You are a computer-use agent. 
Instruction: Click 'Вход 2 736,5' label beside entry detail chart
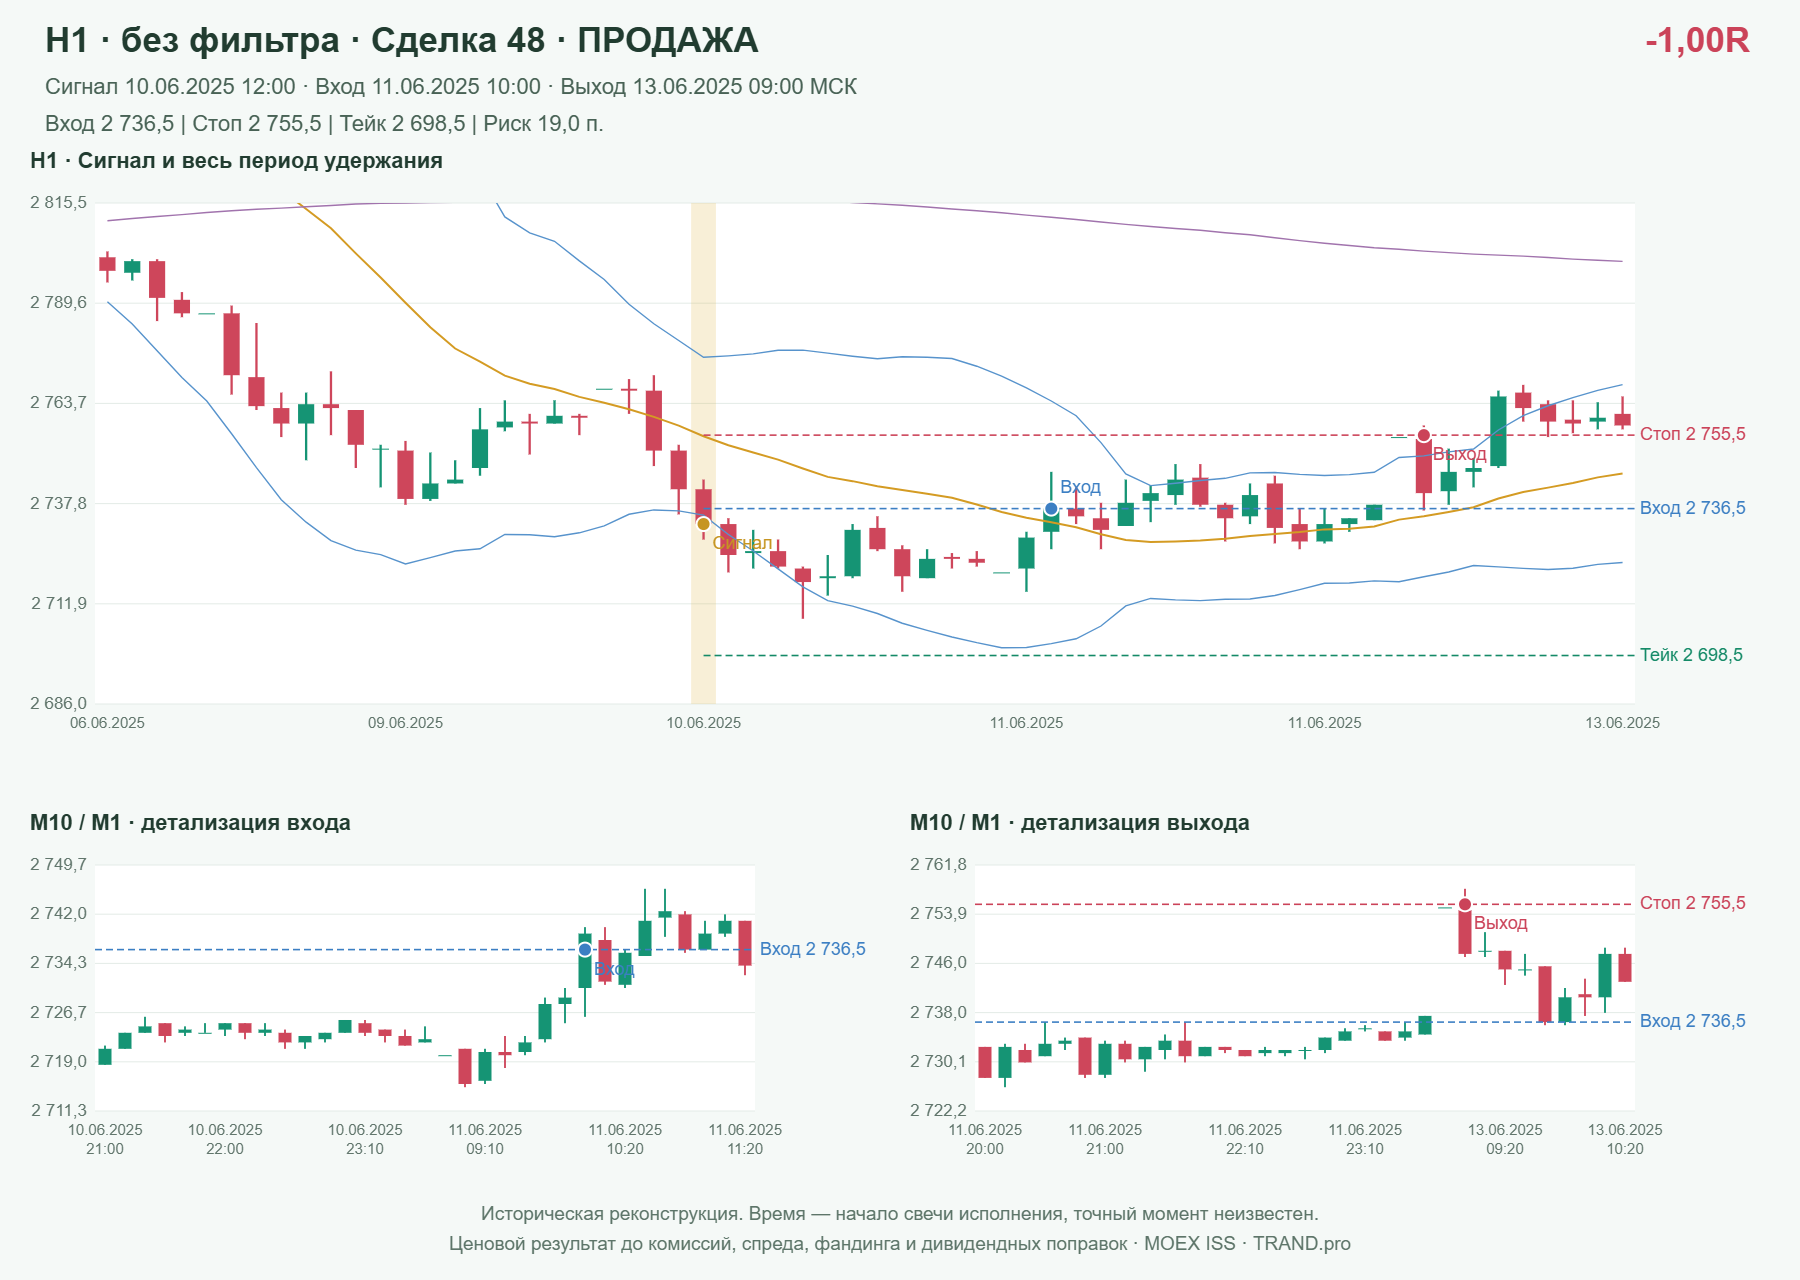[x=812, y=949]
